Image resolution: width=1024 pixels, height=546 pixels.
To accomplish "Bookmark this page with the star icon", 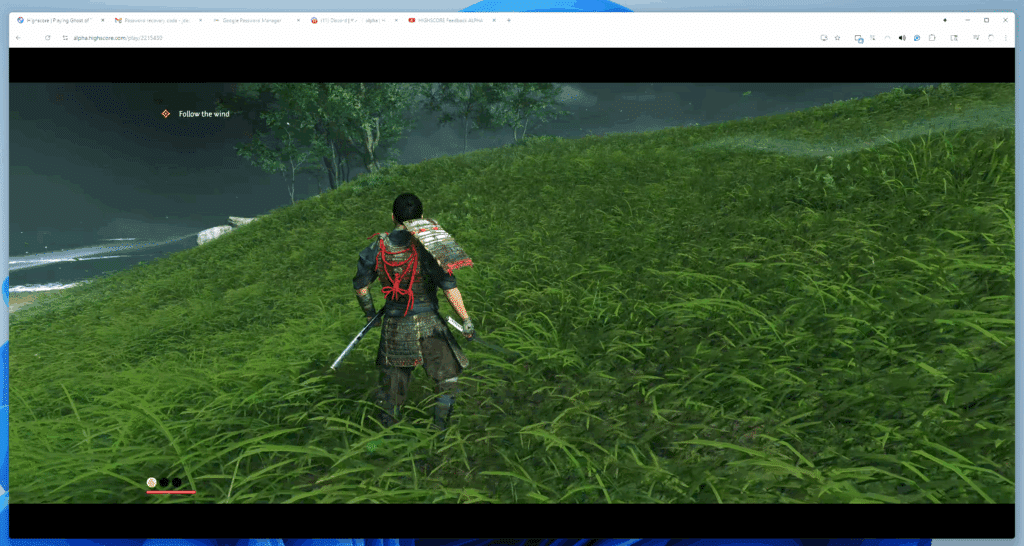I will (837, 38).
